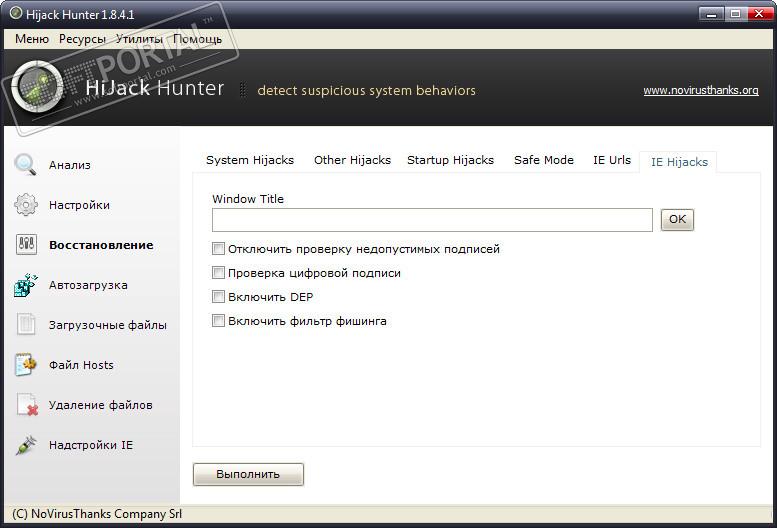The height and width of the screenshot is (528, 777).
Task: Switch to Other Hijacks tab
Action: click(352, 160)
